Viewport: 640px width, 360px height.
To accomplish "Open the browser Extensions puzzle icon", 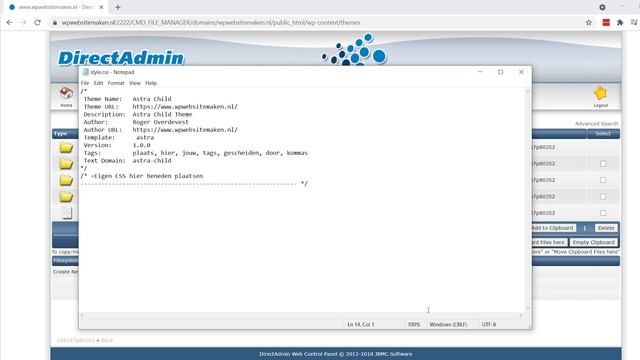I will point(620,22).
